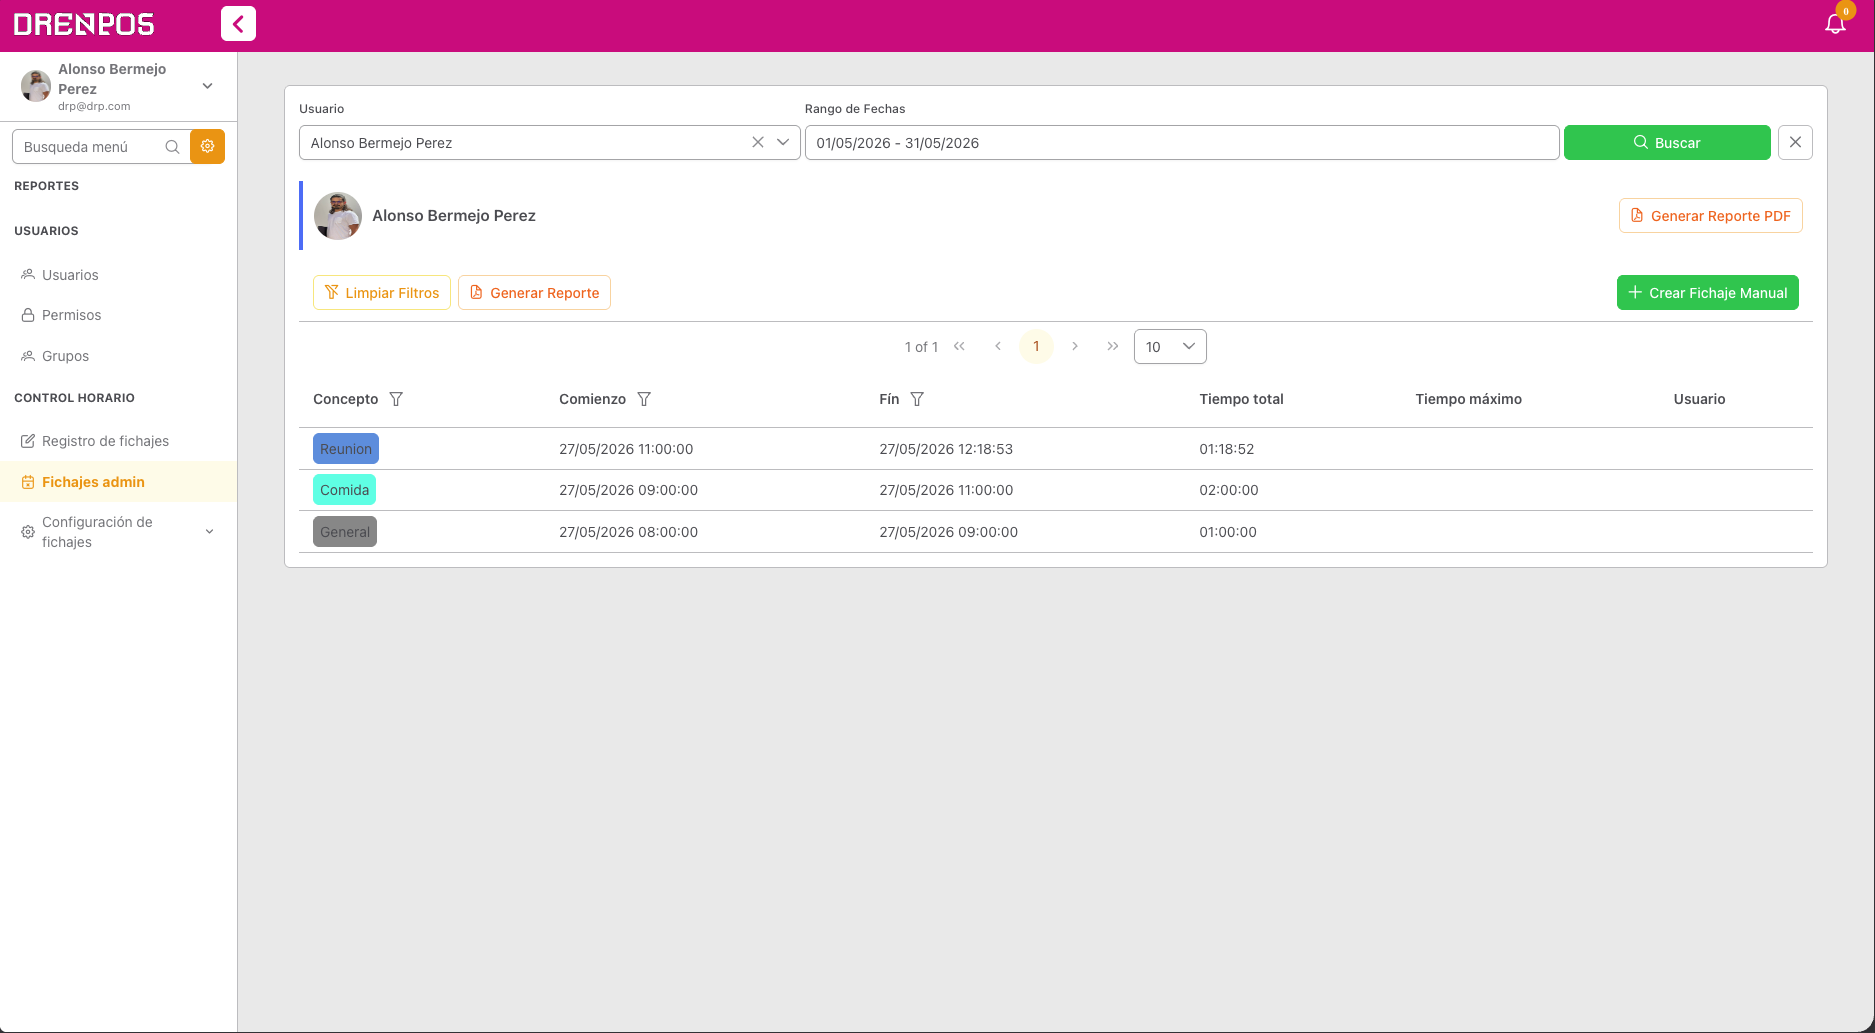Click the orange menu settings gear button
Screen dimensions: 1875x1033
(x=207, y=146)
